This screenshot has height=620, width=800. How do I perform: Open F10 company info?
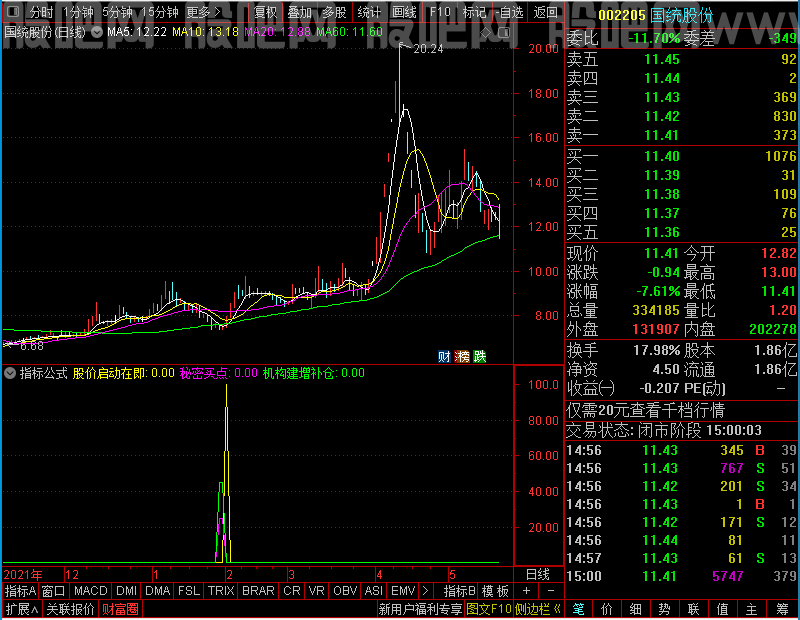[x=440, y=12]
